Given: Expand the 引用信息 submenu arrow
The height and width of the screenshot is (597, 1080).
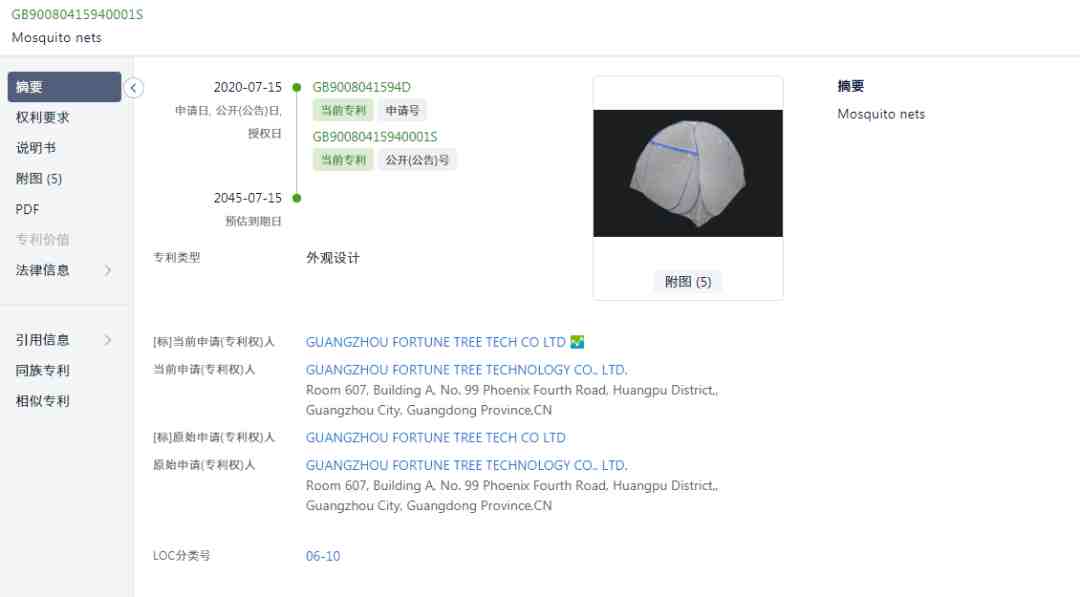Looking at the screenshot, I should [x=108, y=340].
